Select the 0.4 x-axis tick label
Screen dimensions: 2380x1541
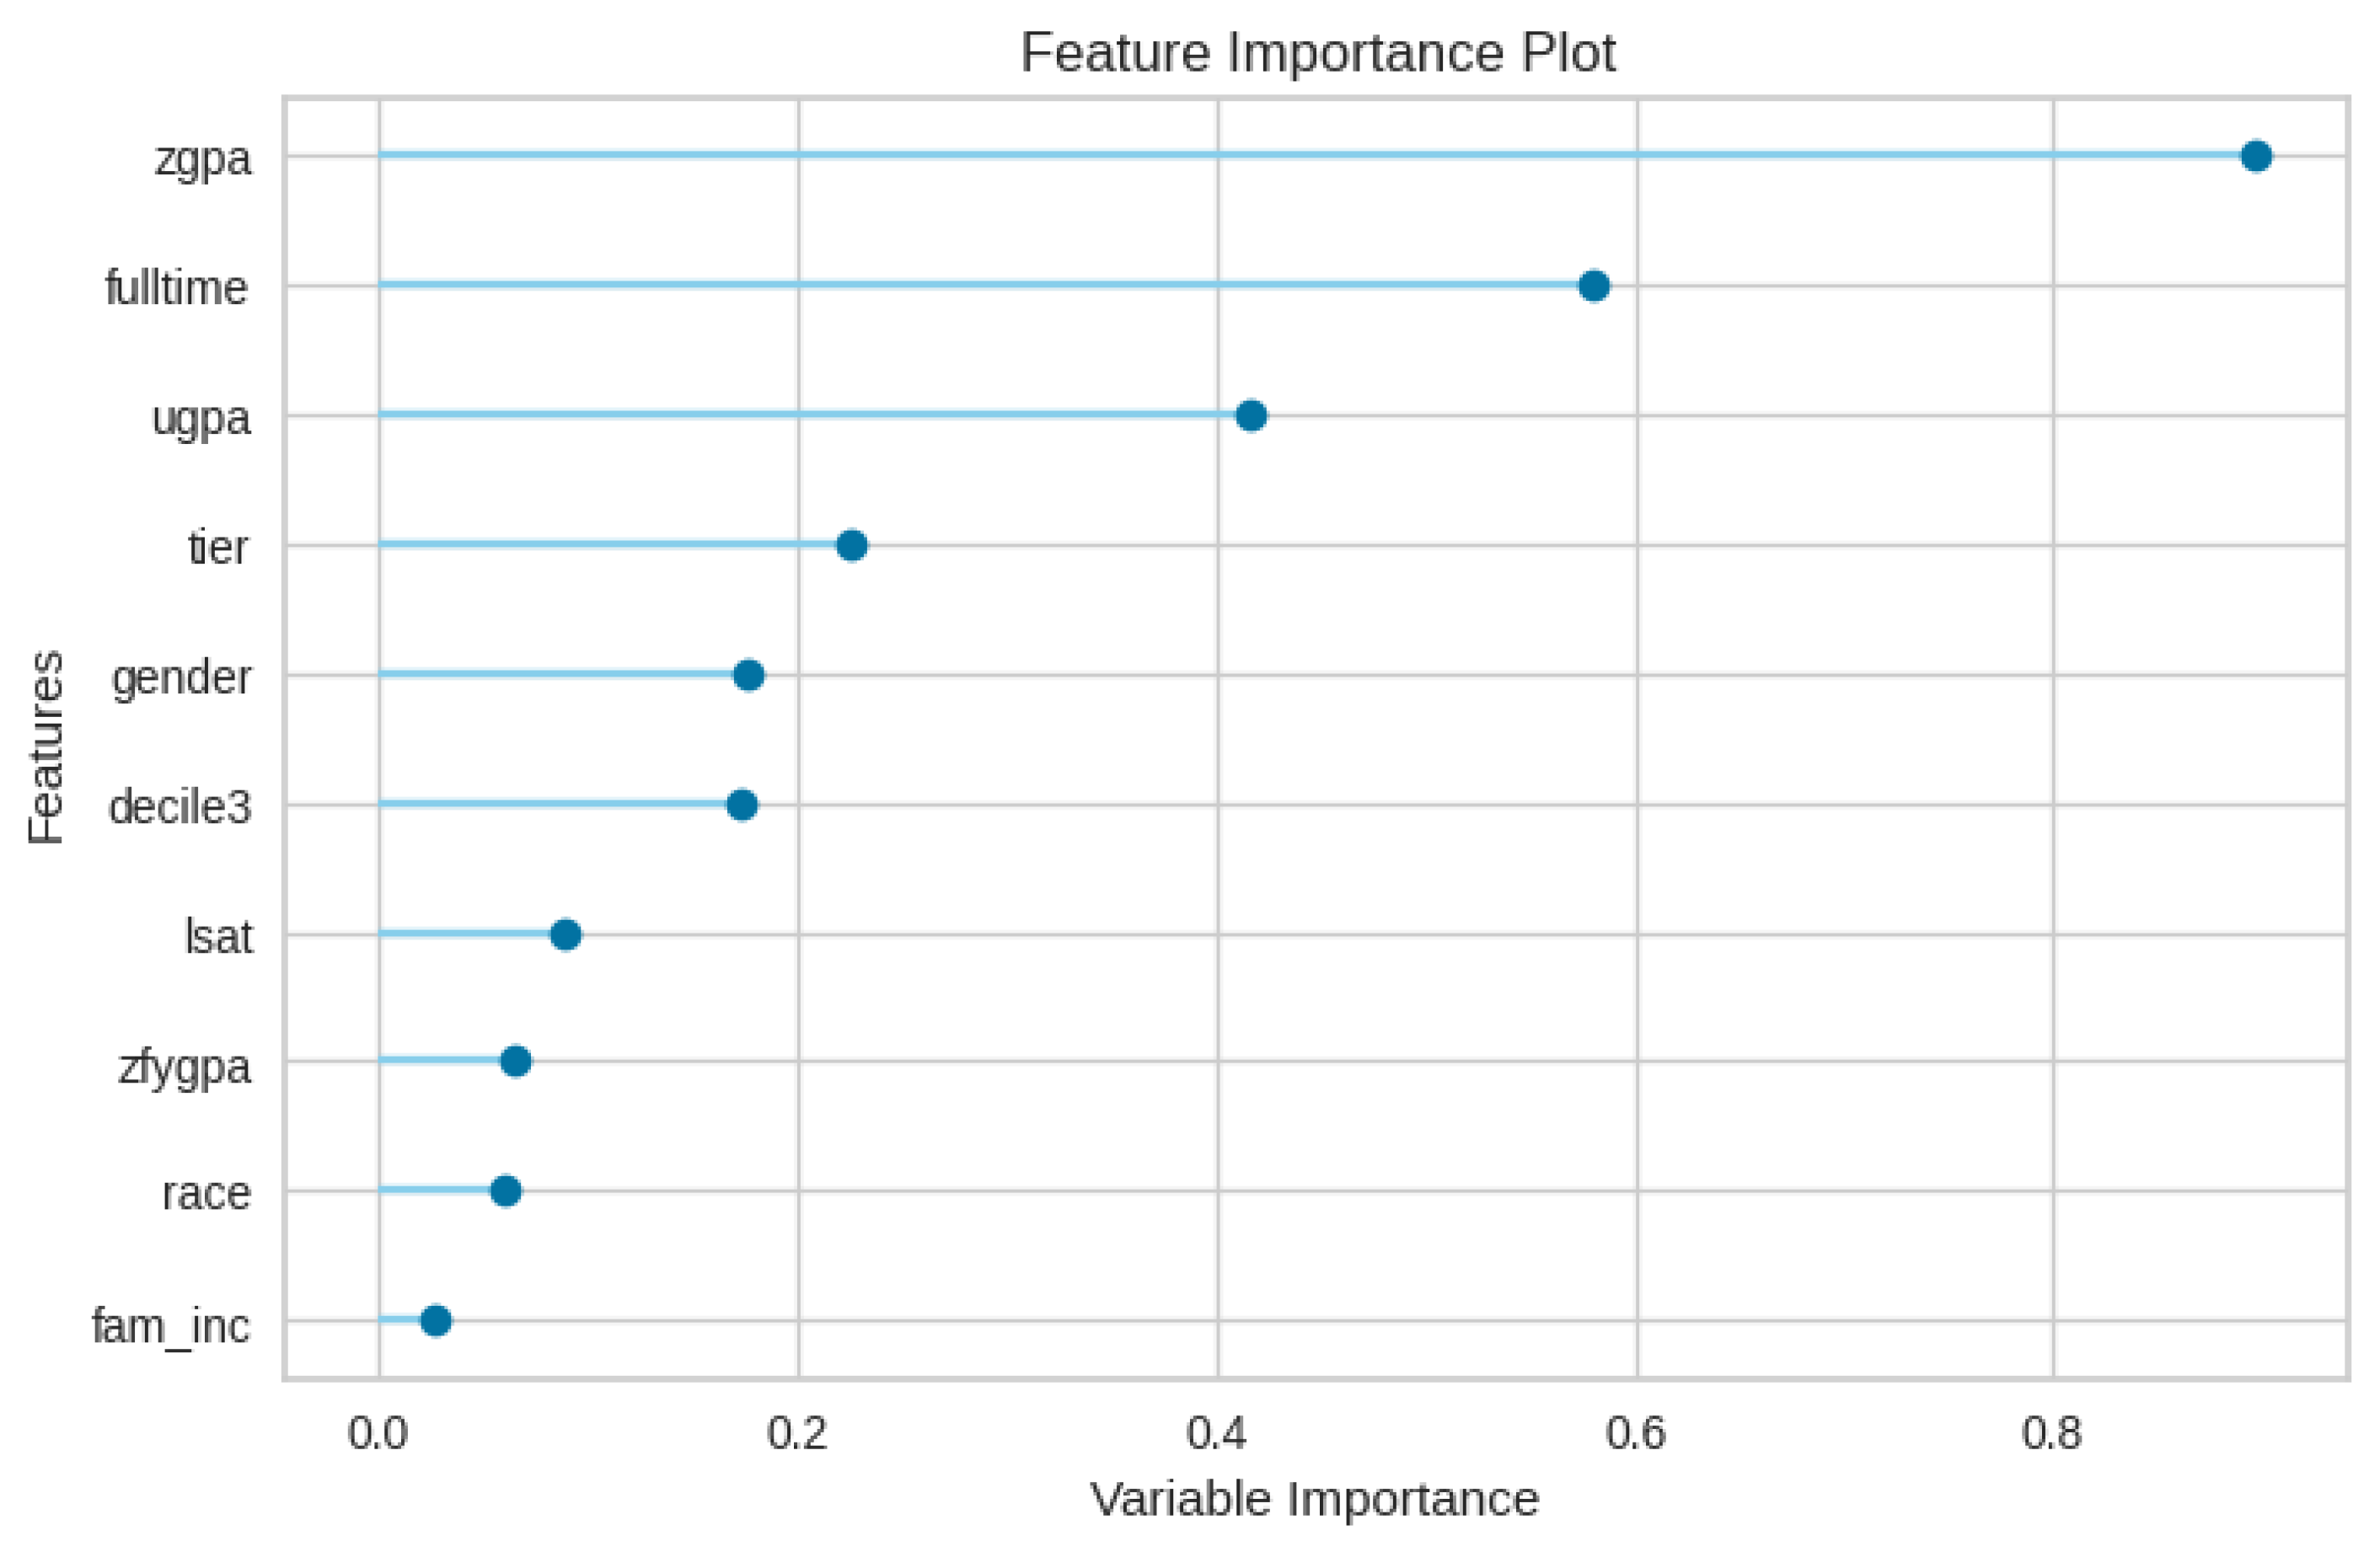(1217, 1434)
